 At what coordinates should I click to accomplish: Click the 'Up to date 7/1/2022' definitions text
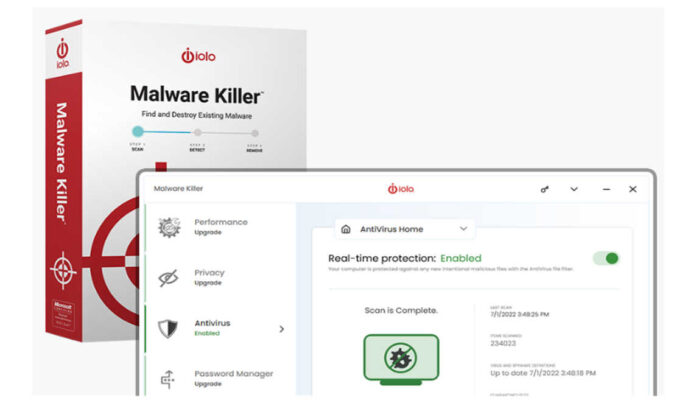[x=542, y=373]
